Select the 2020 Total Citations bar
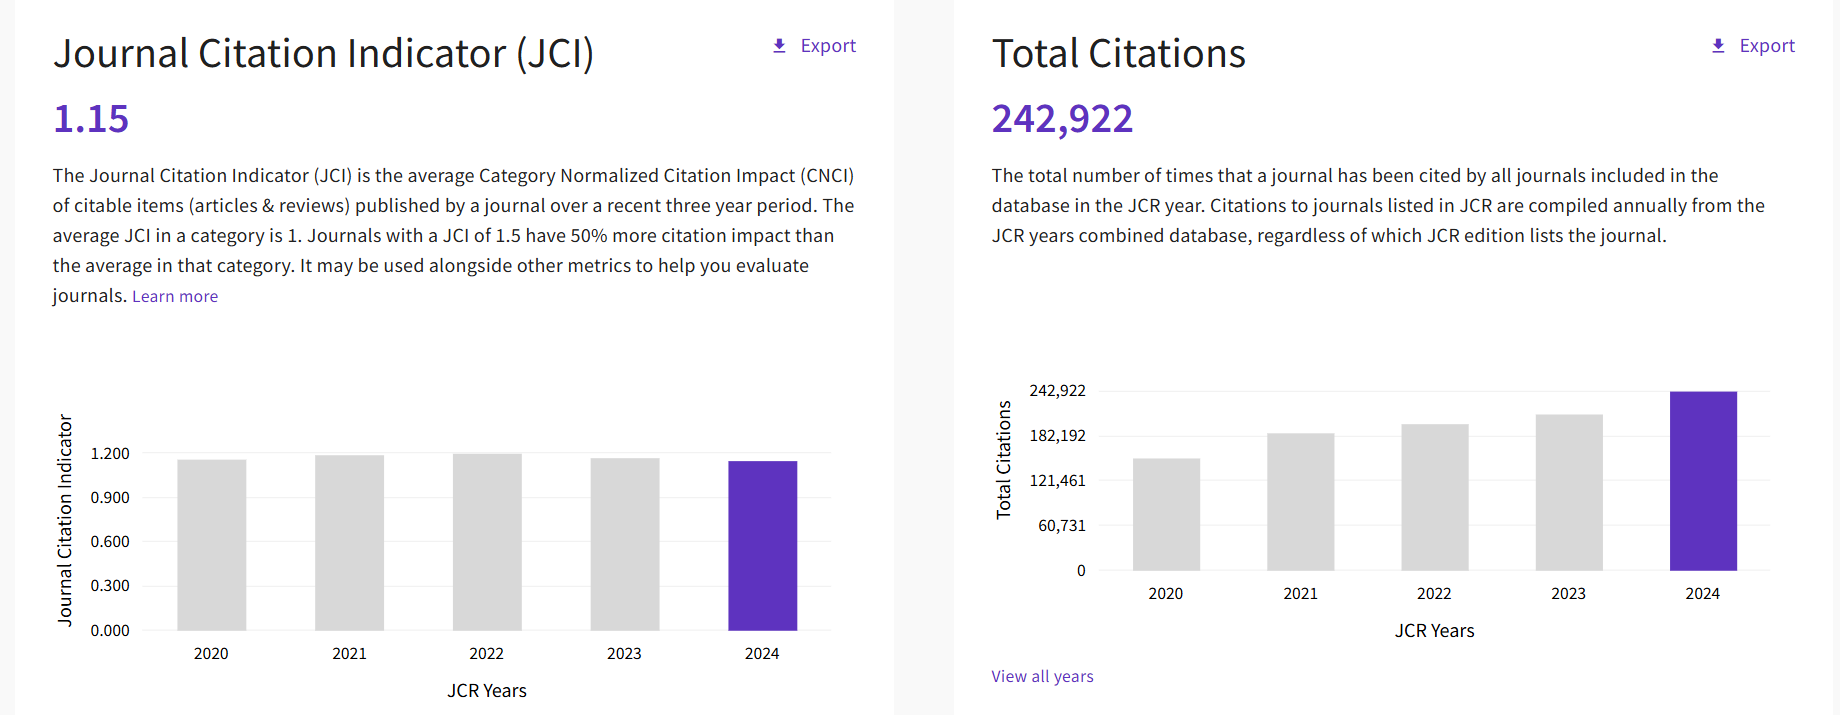The image size is (1840, 715). 1166,515
